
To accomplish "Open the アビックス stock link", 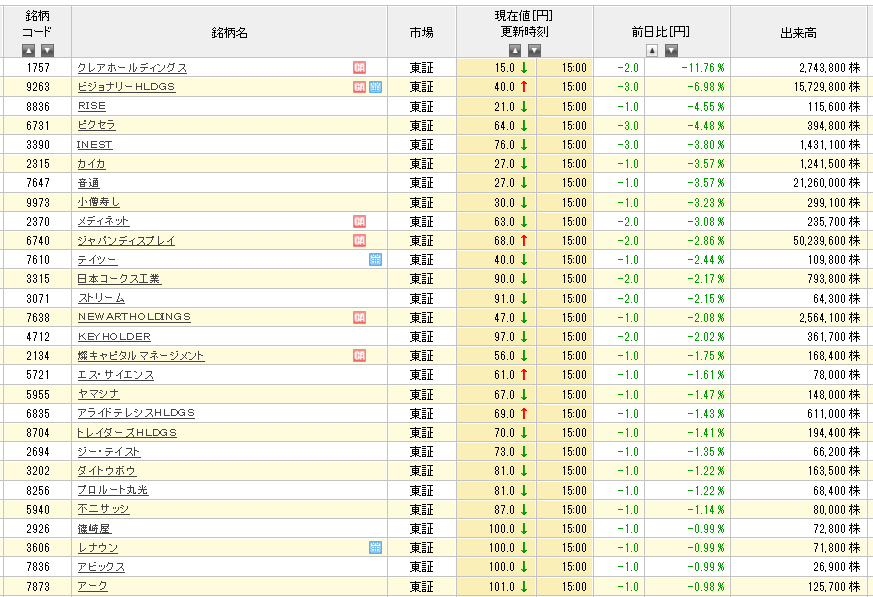I will click(101, 567).
